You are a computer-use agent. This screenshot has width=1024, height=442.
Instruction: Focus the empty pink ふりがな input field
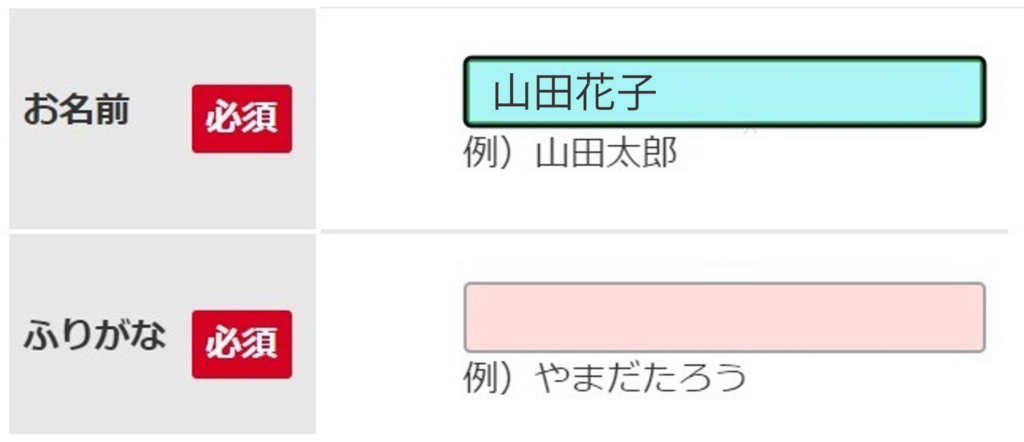724,317
